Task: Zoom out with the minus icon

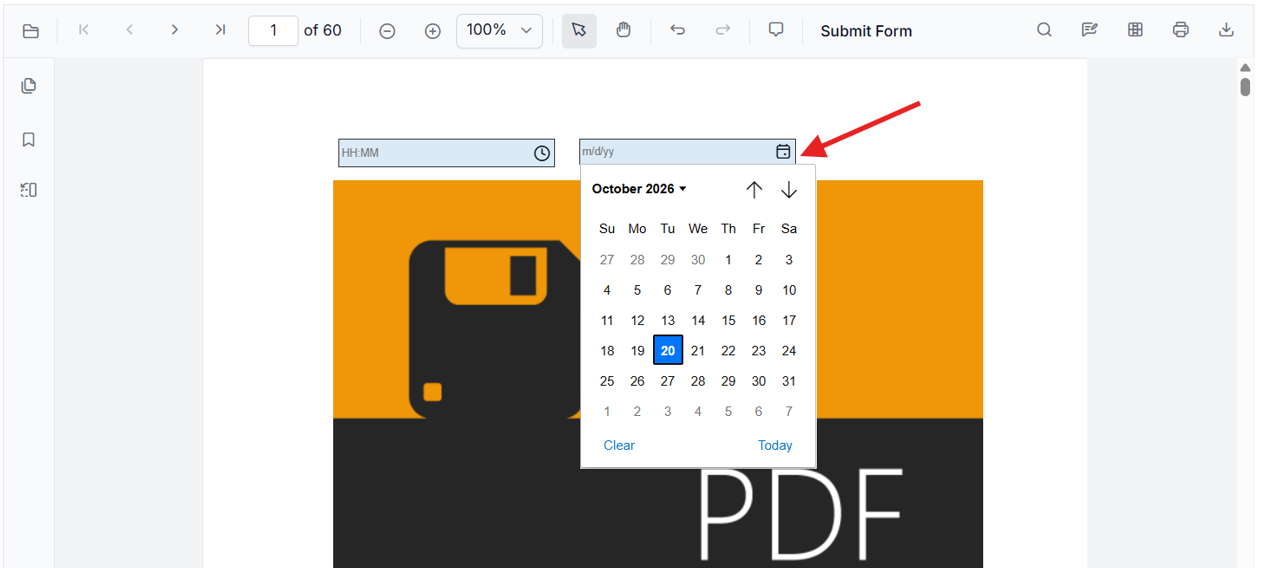Action: coord(387,31)
